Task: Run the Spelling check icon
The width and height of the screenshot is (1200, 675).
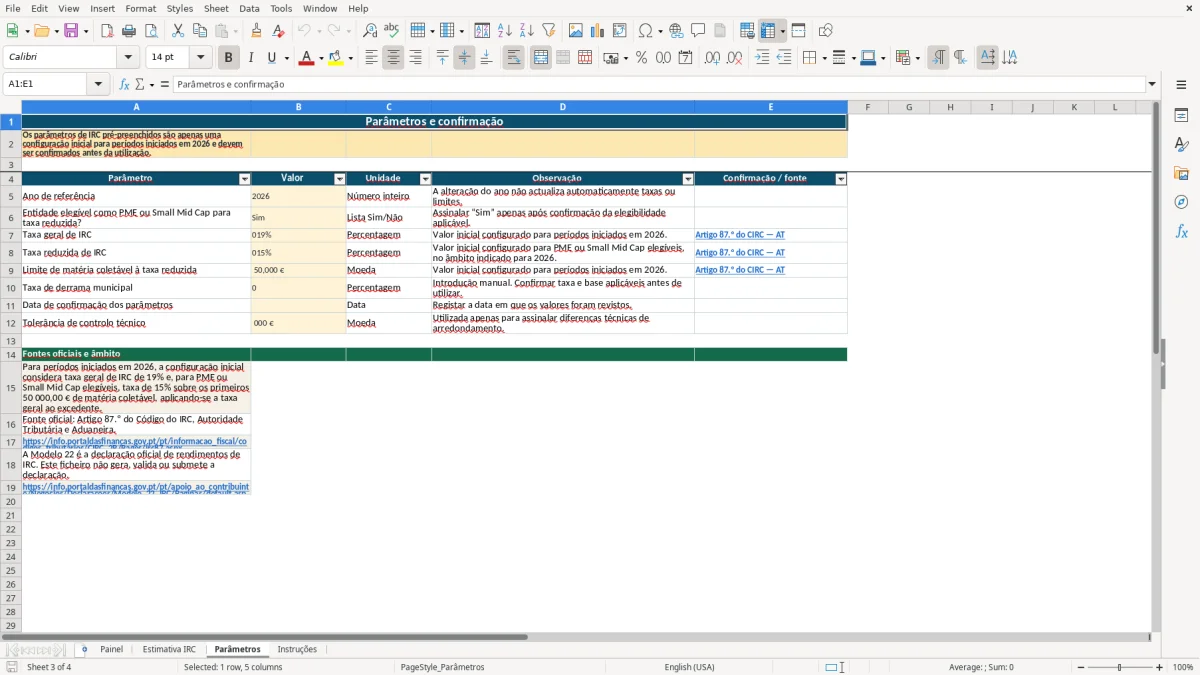Action: [392, 31]
